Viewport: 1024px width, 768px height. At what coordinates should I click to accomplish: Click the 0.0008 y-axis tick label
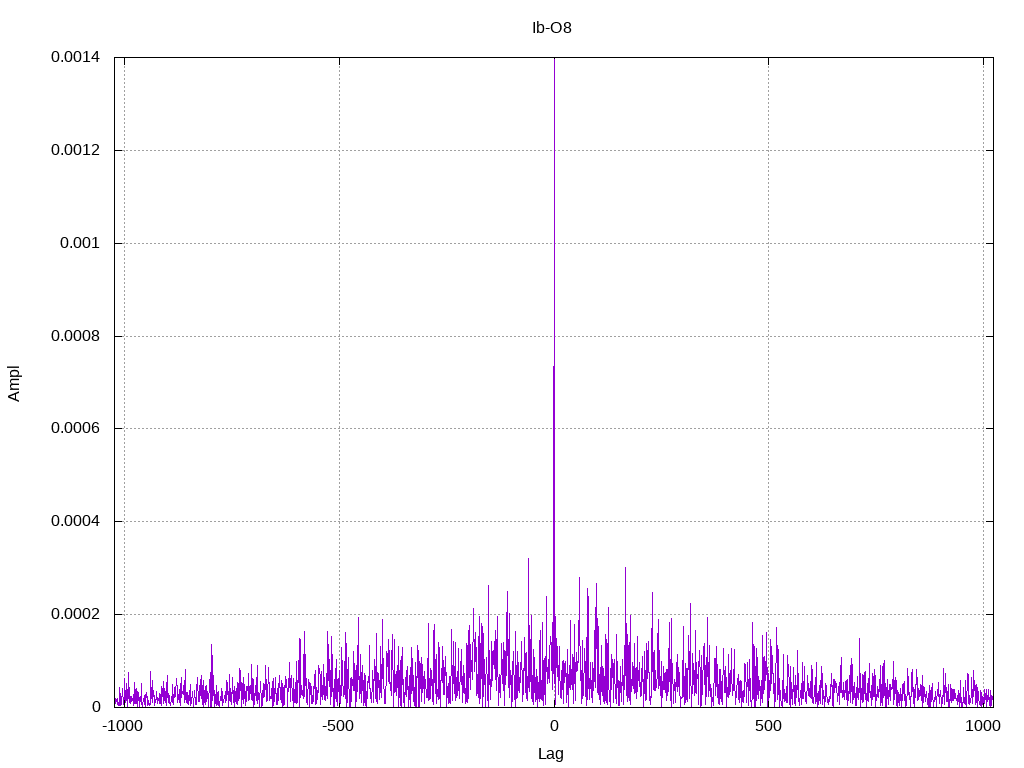pos(76,336)
